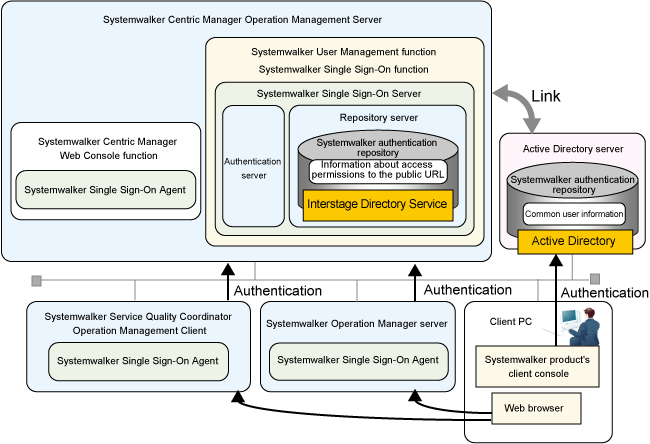Click Authentication label above Service Quality Coordinator
Image resolution: width=650 pixels, height=444 pixels.
(278, 291)
